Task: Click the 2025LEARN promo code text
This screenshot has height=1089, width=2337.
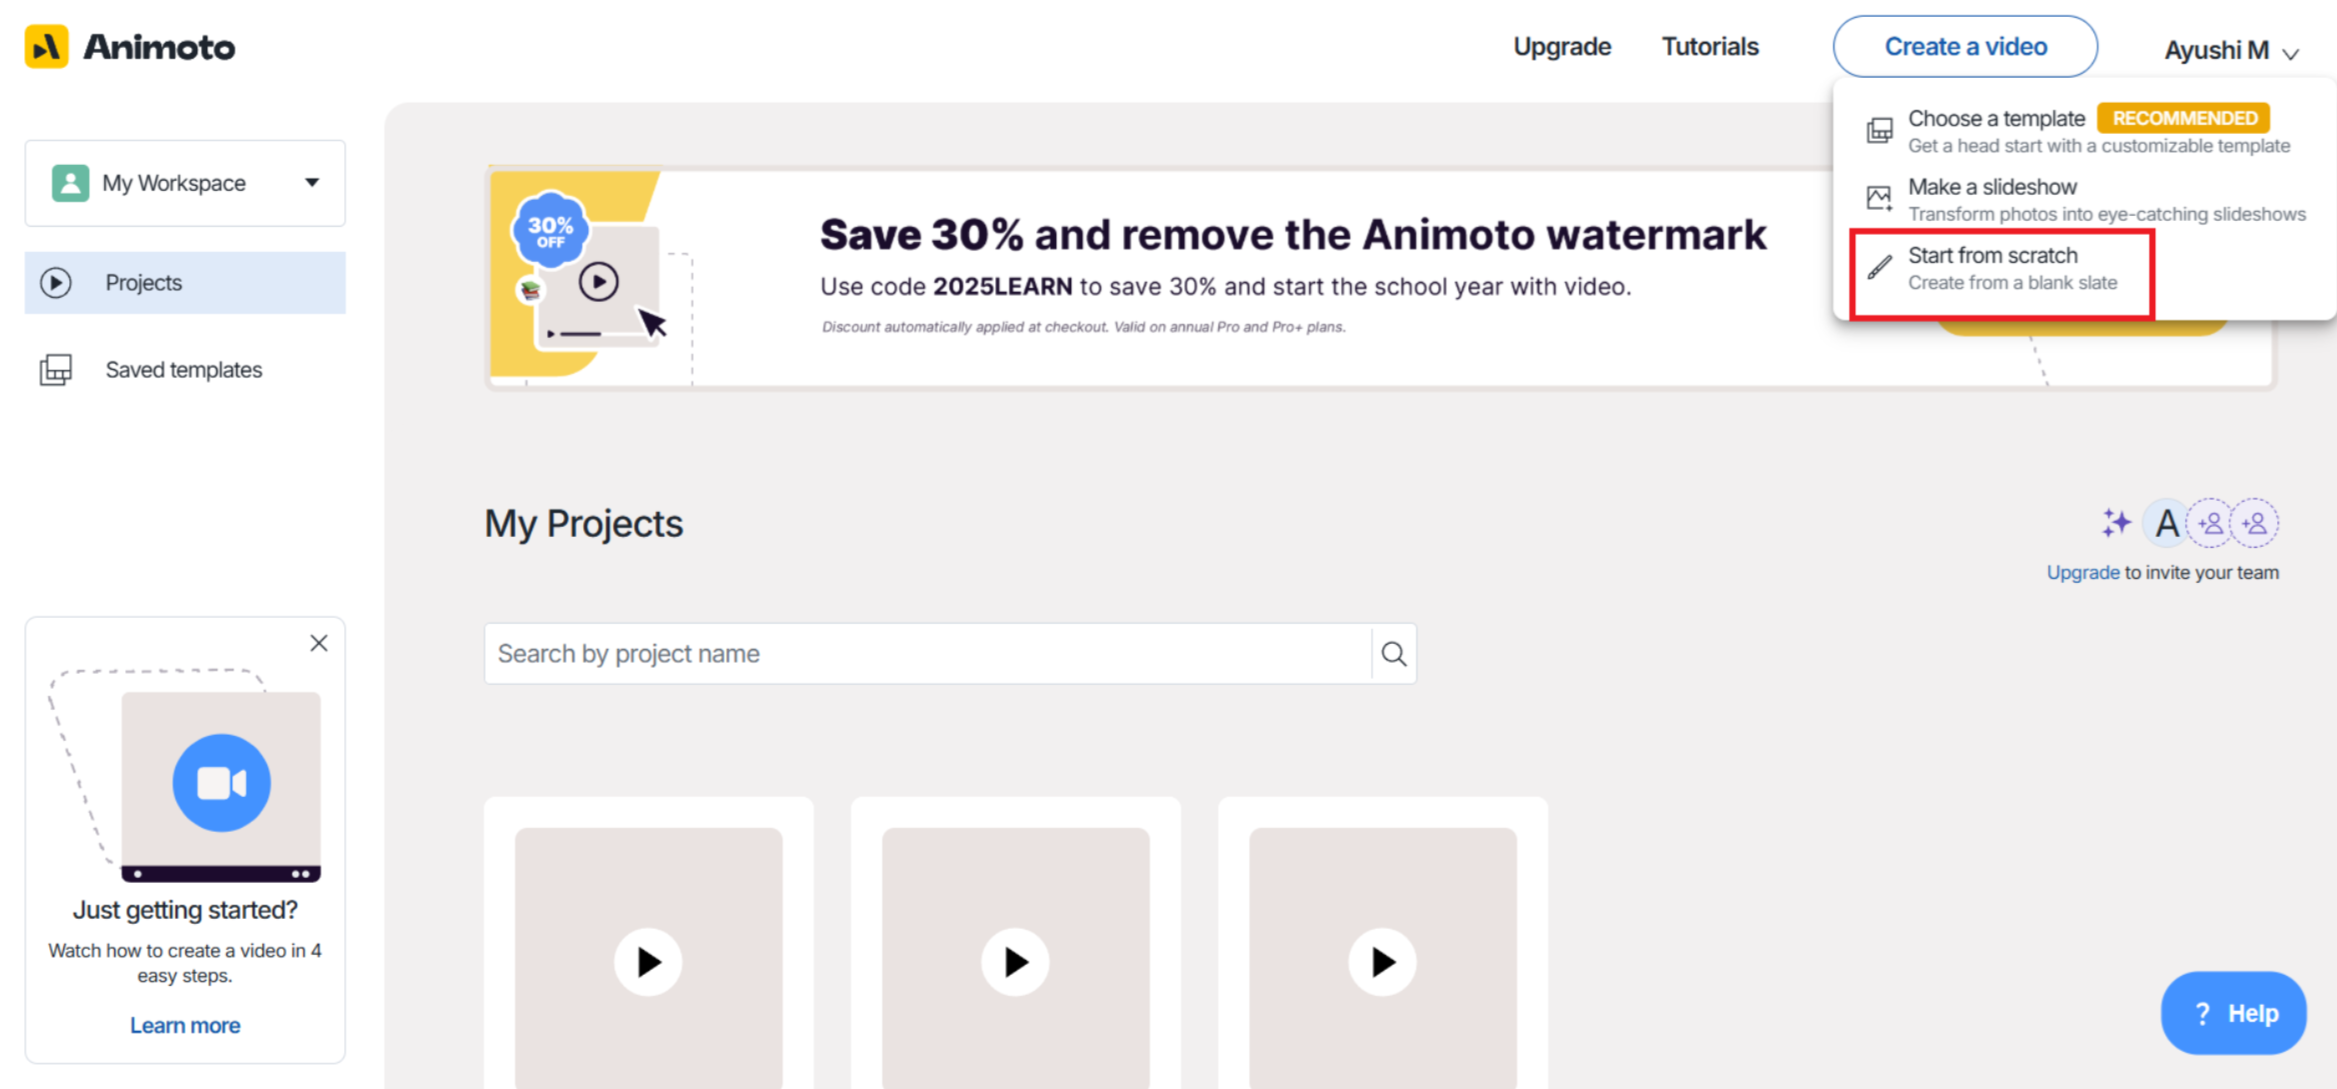Action: 1002,287
